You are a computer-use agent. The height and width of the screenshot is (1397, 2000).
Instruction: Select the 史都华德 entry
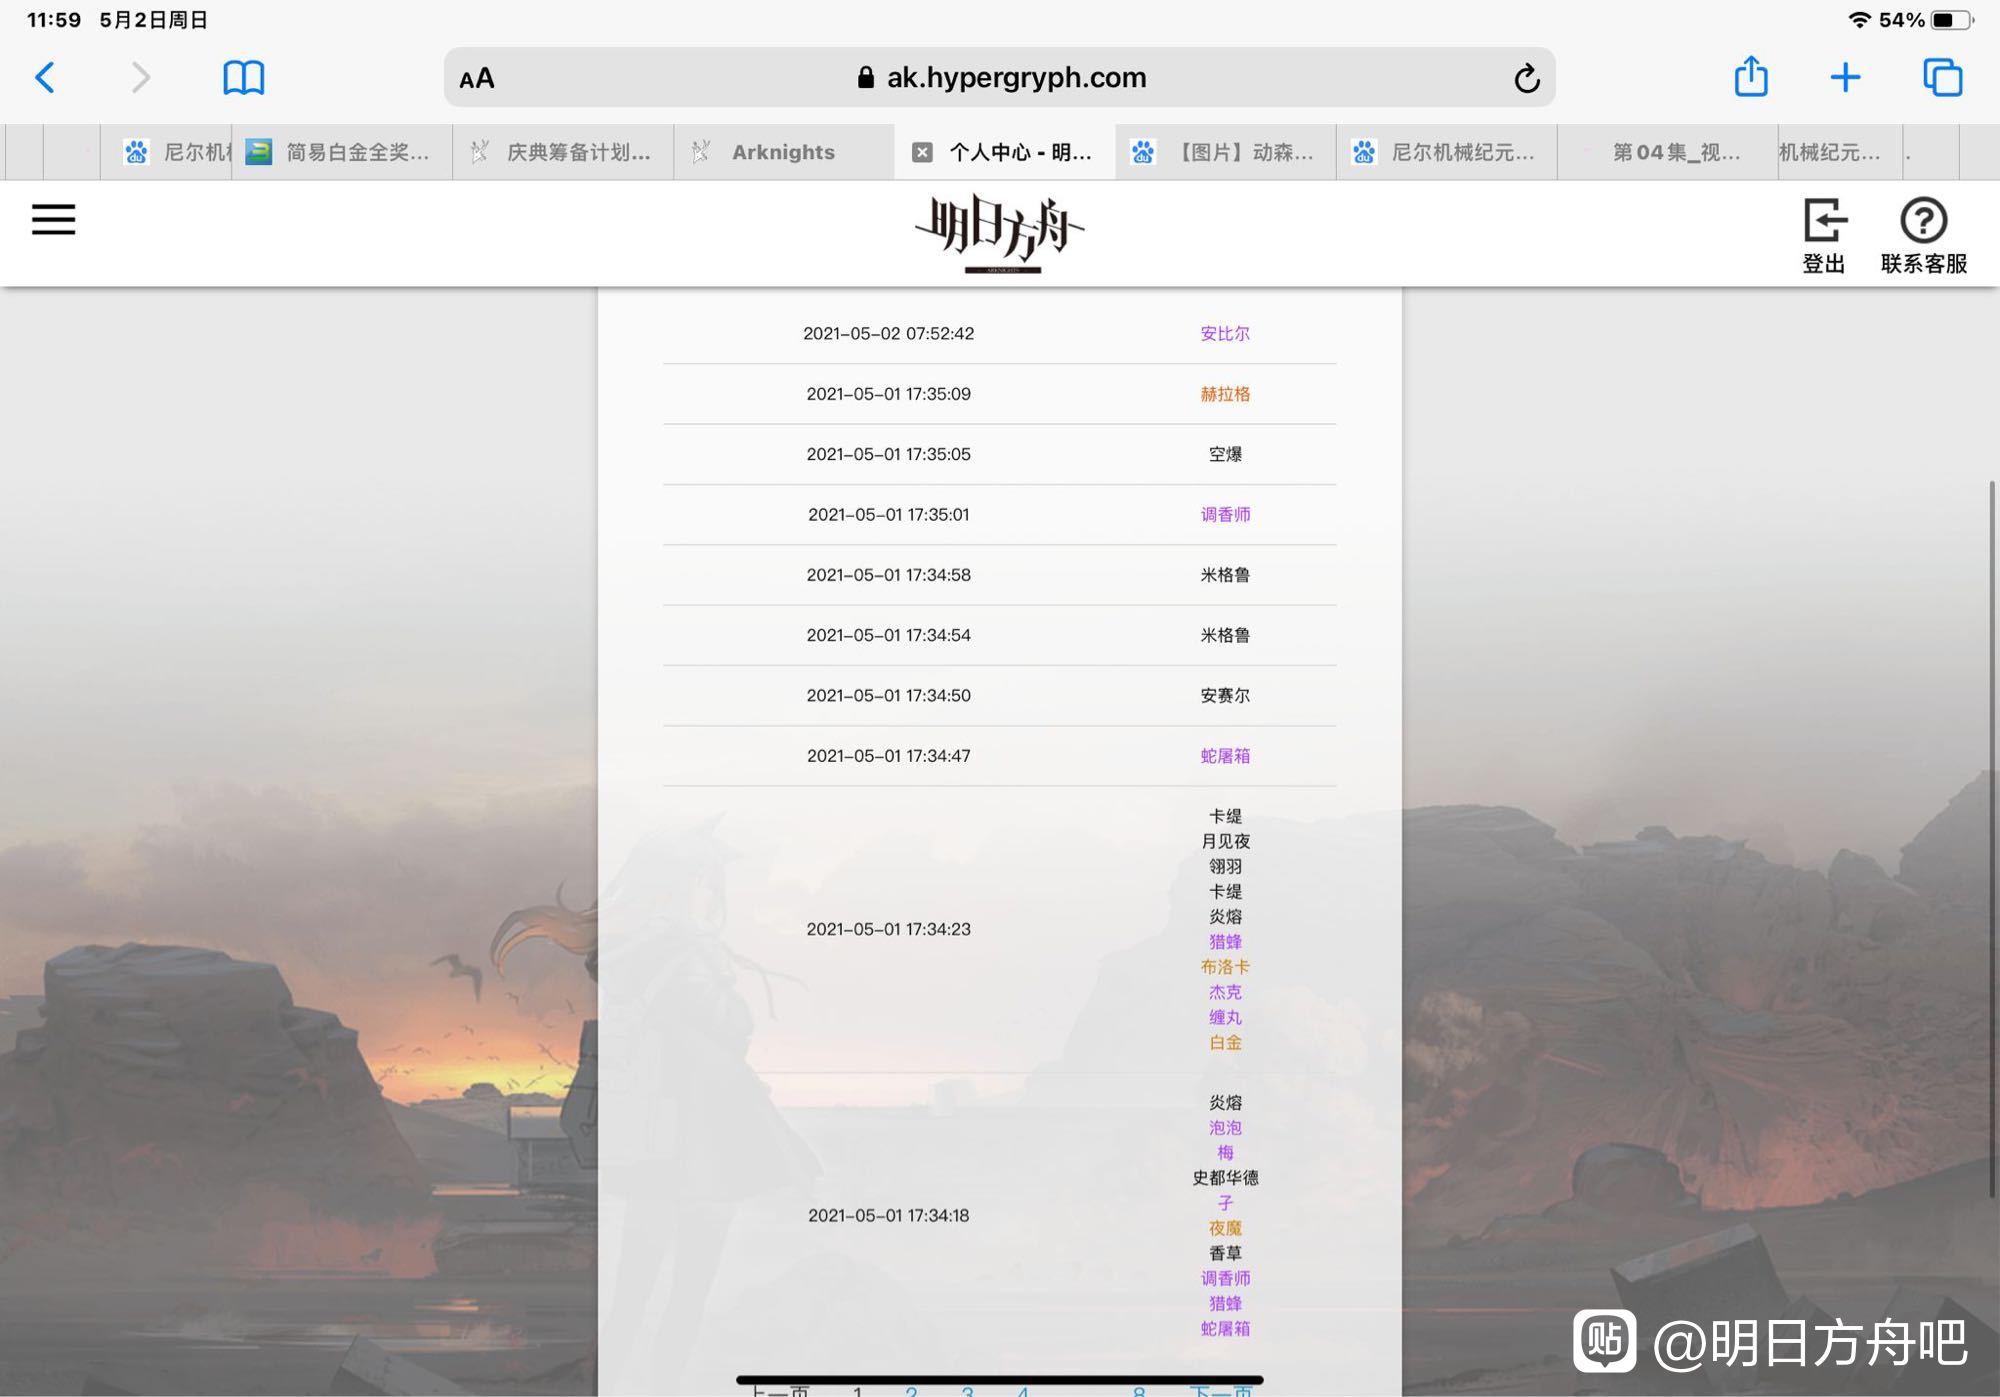(x=1225, y=1178)
